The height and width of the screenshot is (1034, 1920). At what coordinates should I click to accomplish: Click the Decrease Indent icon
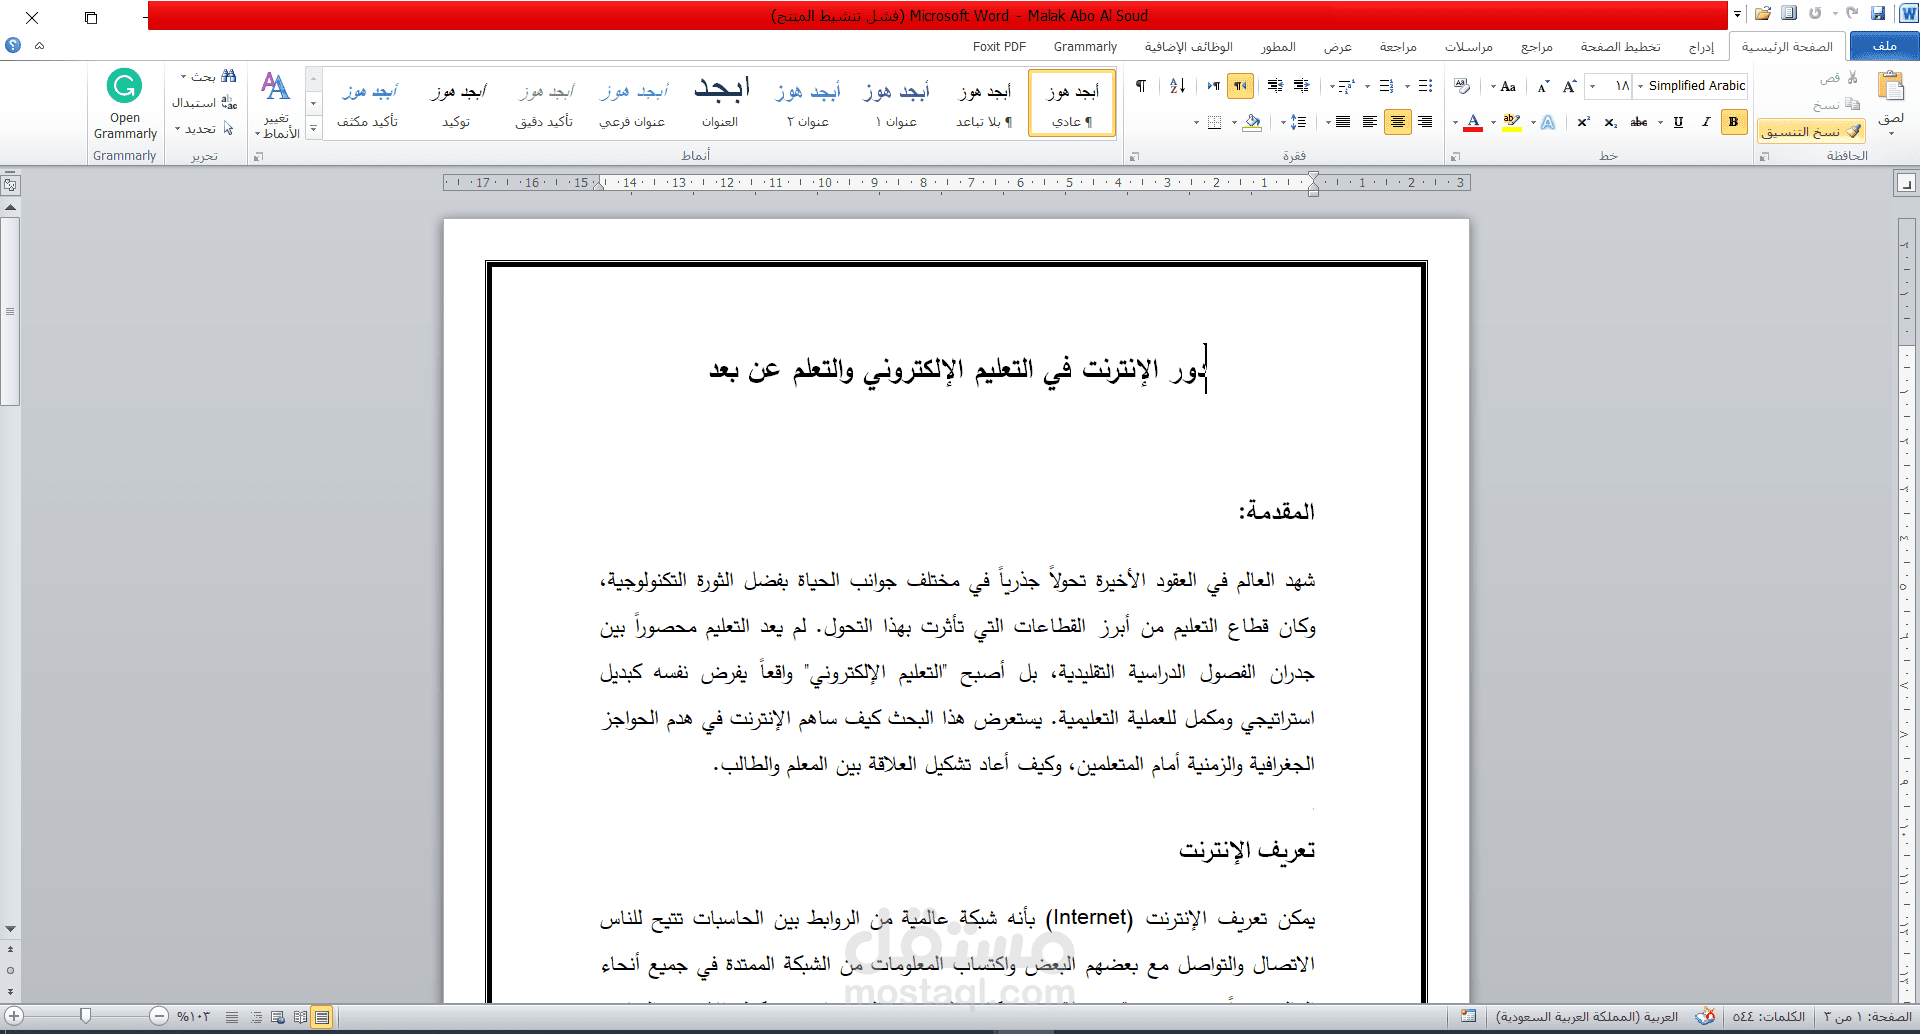pyautogui.click(x=1301, y=86)
